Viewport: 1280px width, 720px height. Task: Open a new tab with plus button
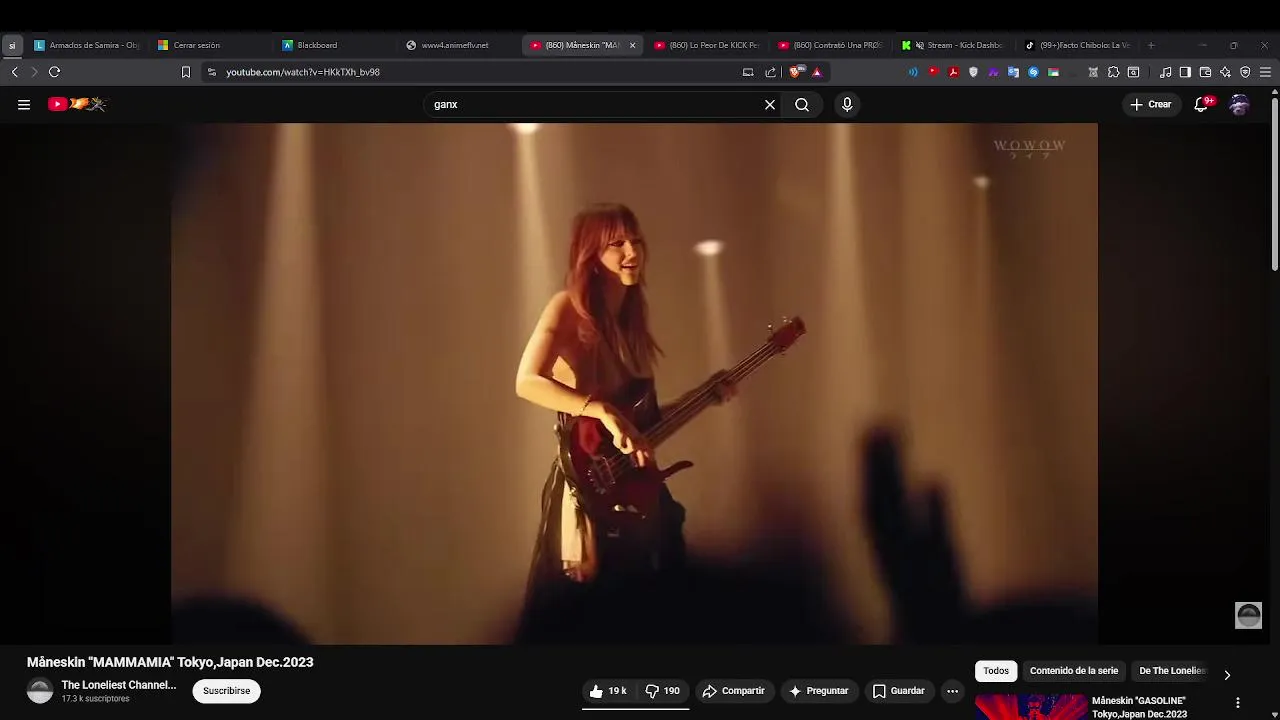[x=1151, y=45]
